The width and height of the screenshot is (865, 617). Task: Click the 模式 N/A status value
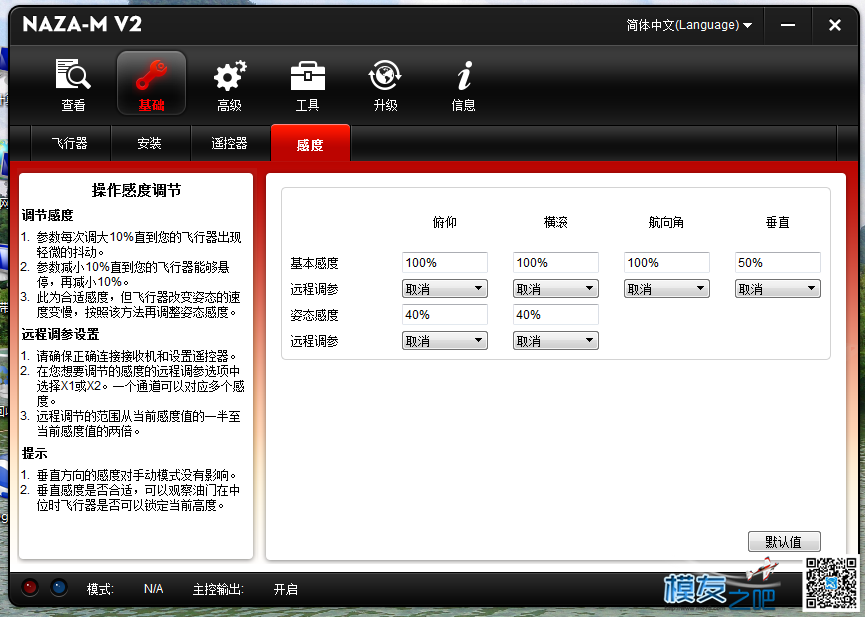pyautogui.click(x=153, y=589)
